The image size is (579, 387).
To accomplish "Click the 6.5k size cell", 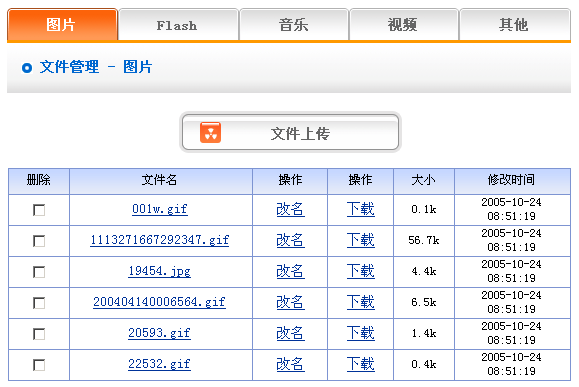I will pyautogui.click(x=424, y=303).
